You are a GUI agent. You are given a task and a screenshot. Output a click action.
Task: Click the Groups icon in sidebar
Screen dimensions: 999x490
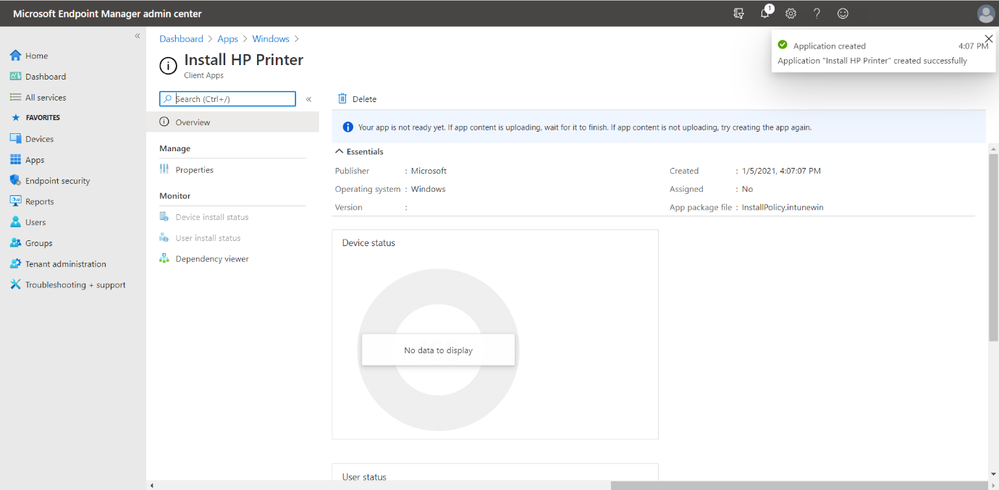pos(16,243)
